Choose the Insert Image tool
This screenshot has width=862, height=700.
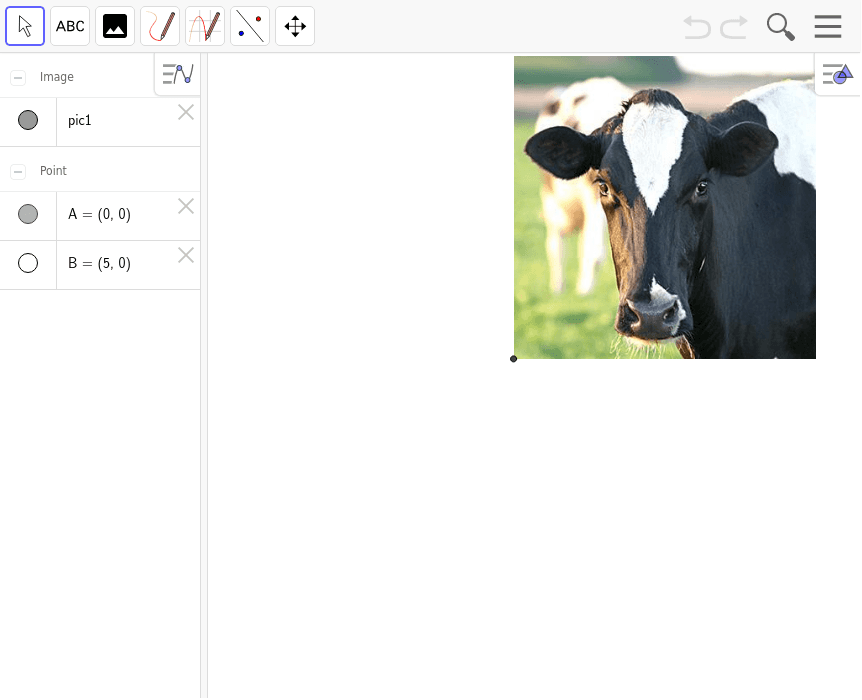115,26
